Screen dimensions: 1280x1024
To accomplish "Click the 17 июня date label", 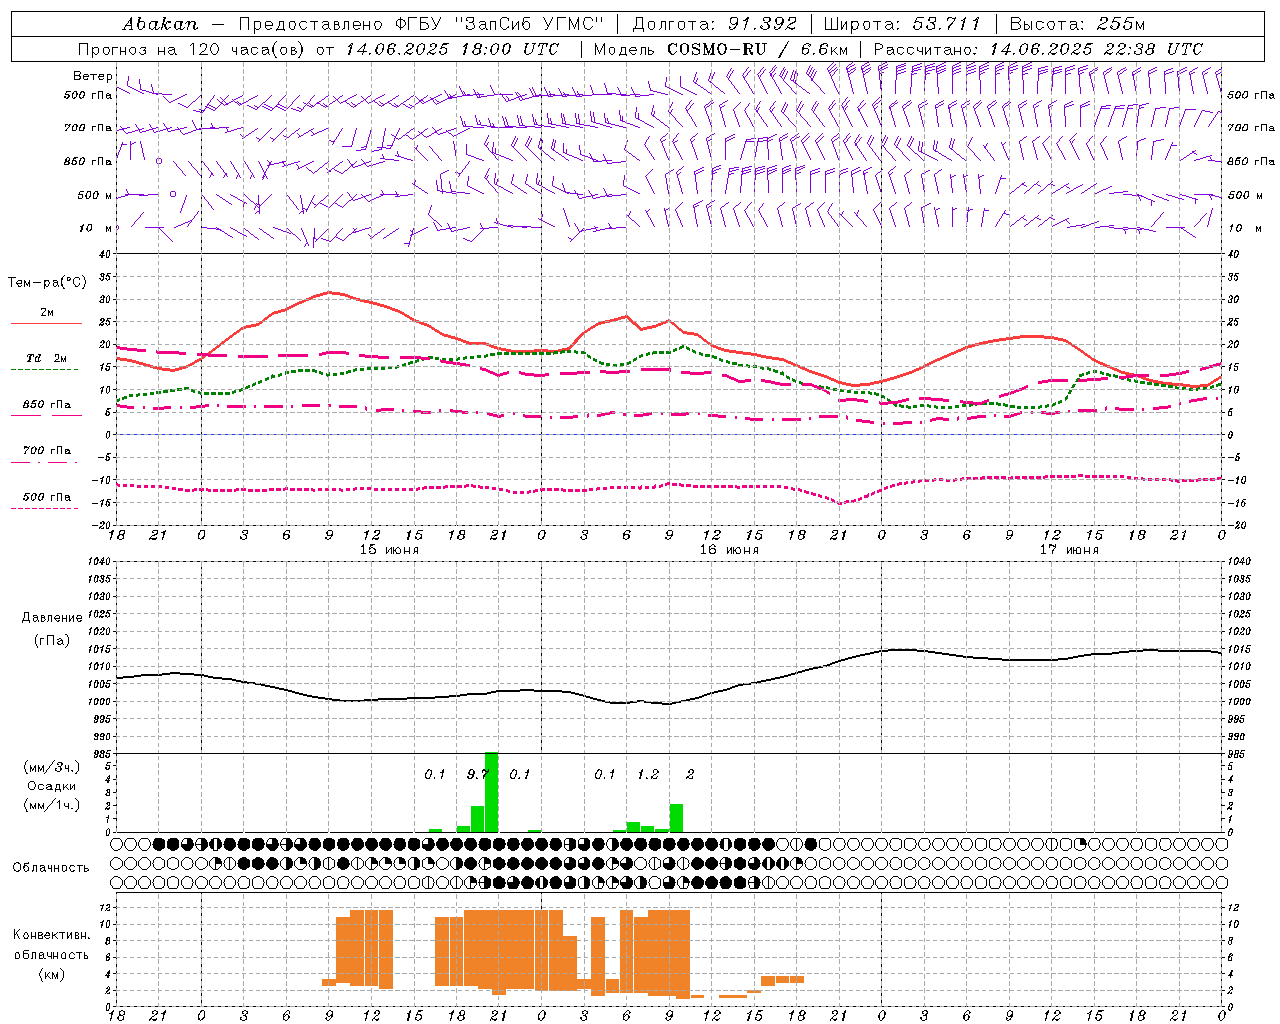I will [1069, 549].
